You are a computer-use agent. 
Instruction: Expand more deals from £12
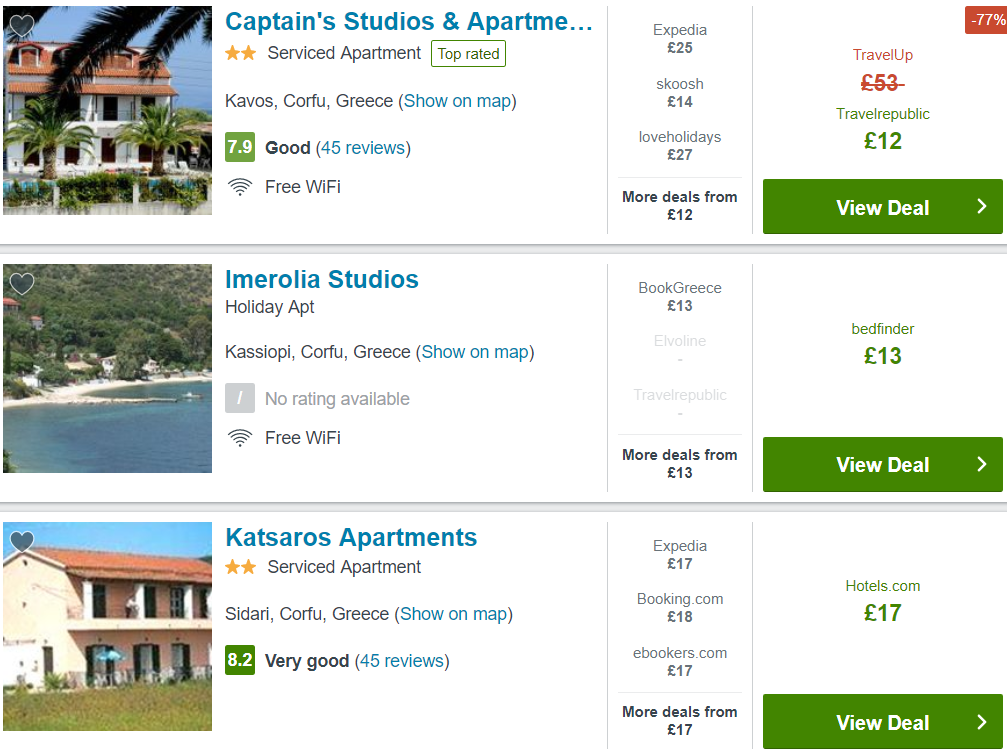pyautogui.click(x=679, y=205)
